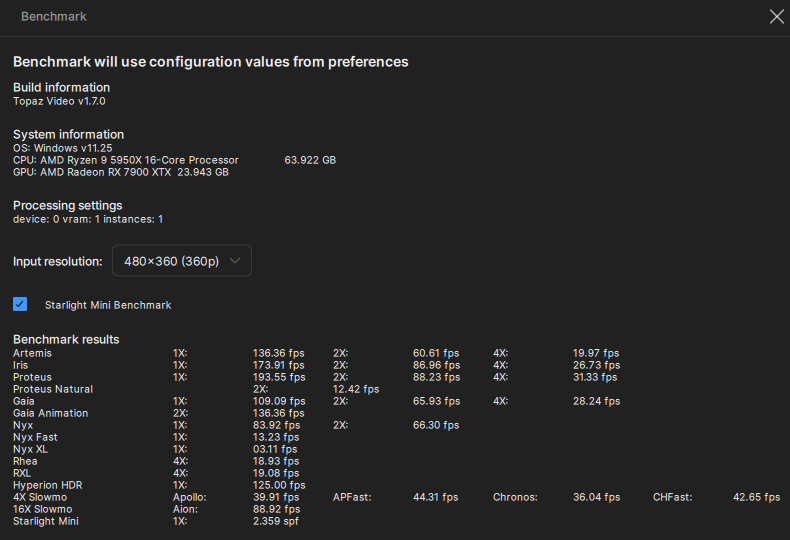Screen dimensions: 790x540
Task: Close the Benchmark dialog with X
Action: 776,17
